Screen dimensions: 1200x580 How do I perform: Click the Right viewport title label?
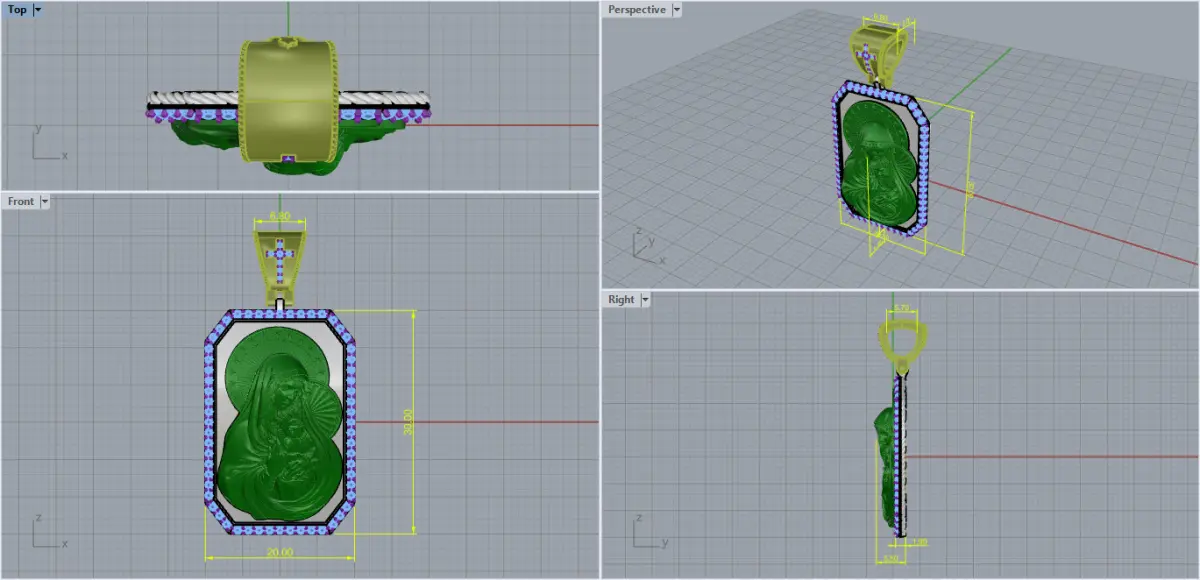pyautogui.click(x=621, y=299)
